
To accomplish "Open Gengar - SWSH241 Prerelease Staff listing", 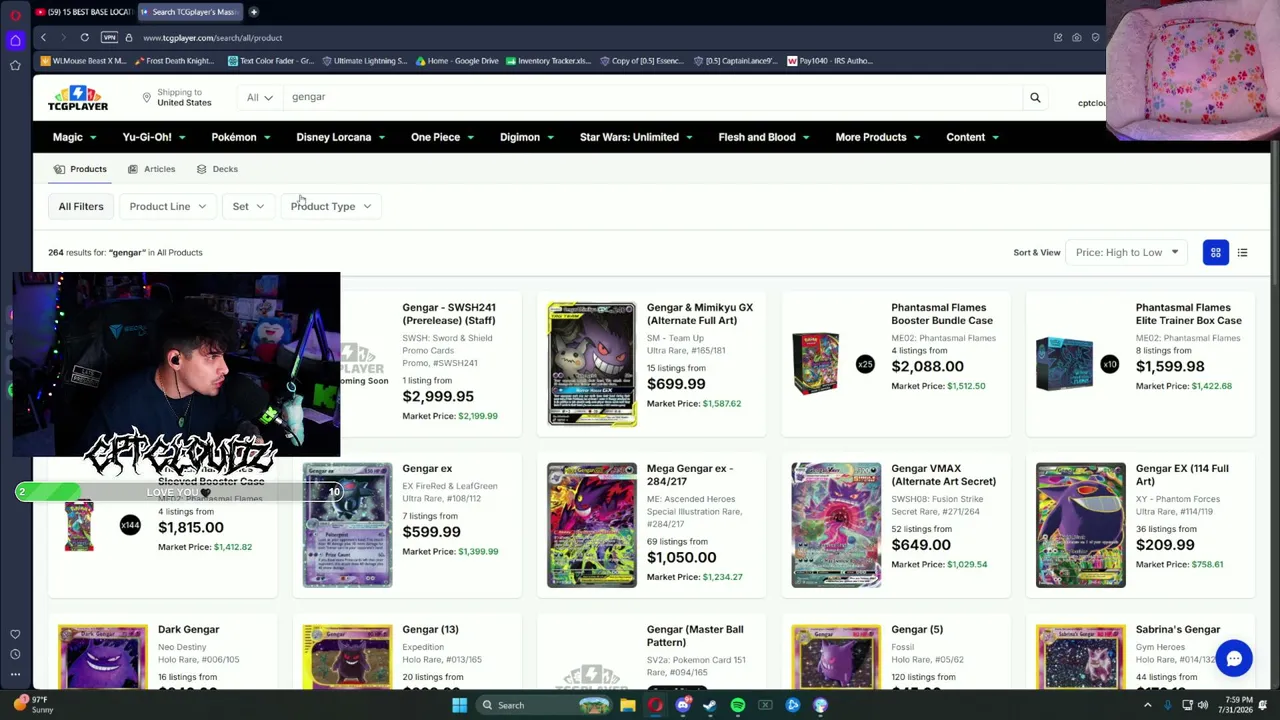I will click(x=449, y=314).
